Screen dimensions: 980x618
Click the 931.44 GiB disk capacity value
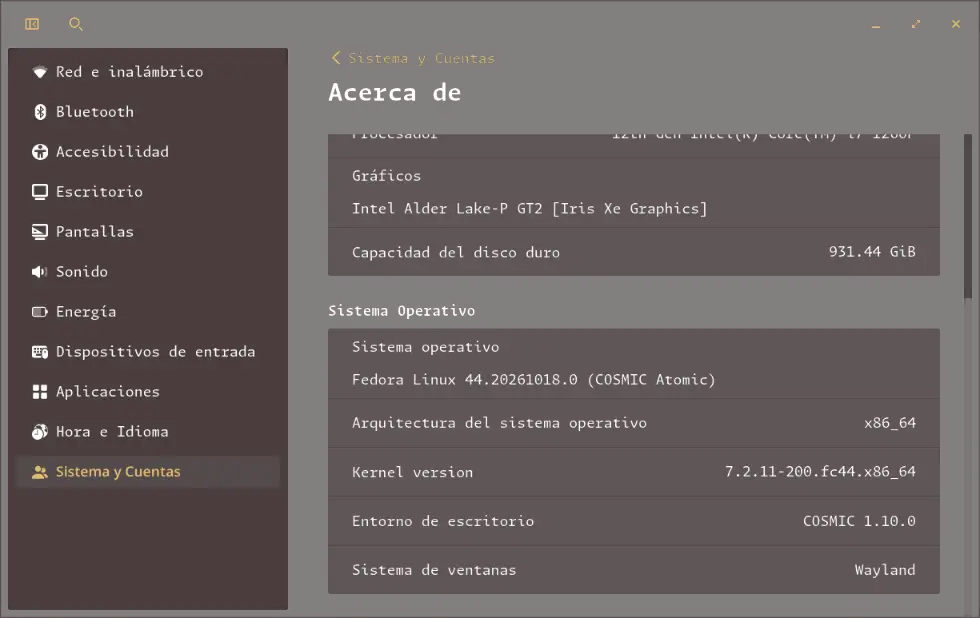coord(872,252)
